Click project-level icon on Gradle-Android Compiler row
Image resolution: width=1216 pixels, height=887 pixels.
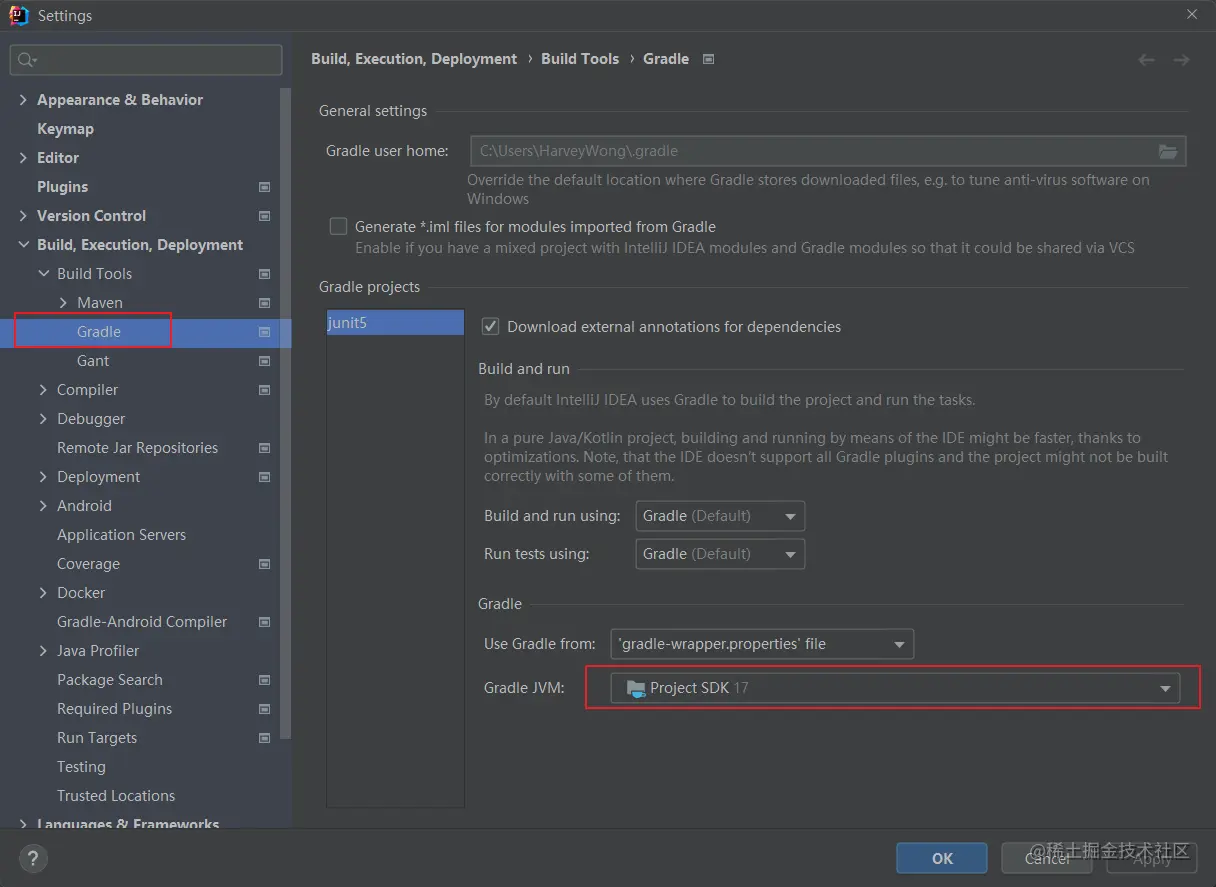click(265, 622)
